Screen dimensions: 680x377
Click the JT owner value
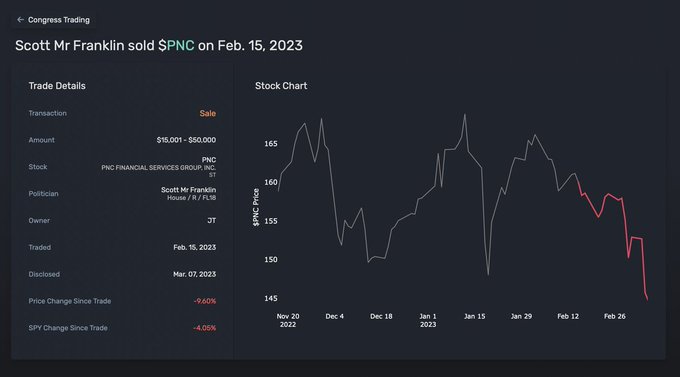211,220
